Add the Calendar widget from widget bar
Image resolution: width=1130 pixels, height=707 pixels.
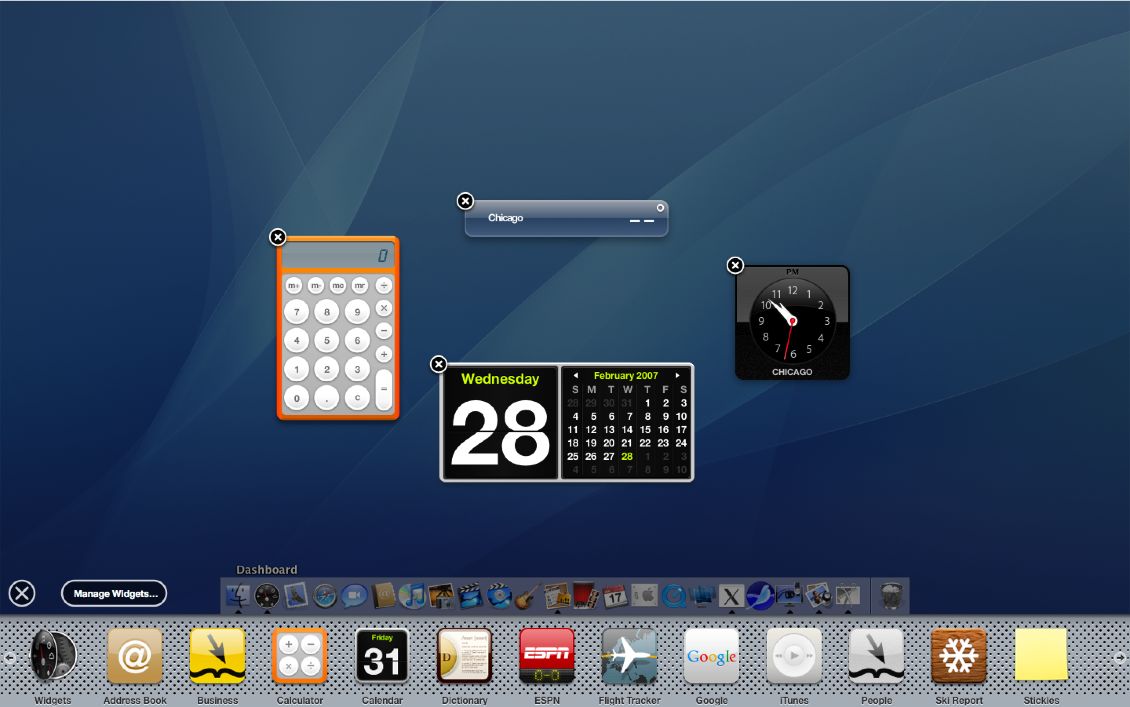tap(382, 655)
